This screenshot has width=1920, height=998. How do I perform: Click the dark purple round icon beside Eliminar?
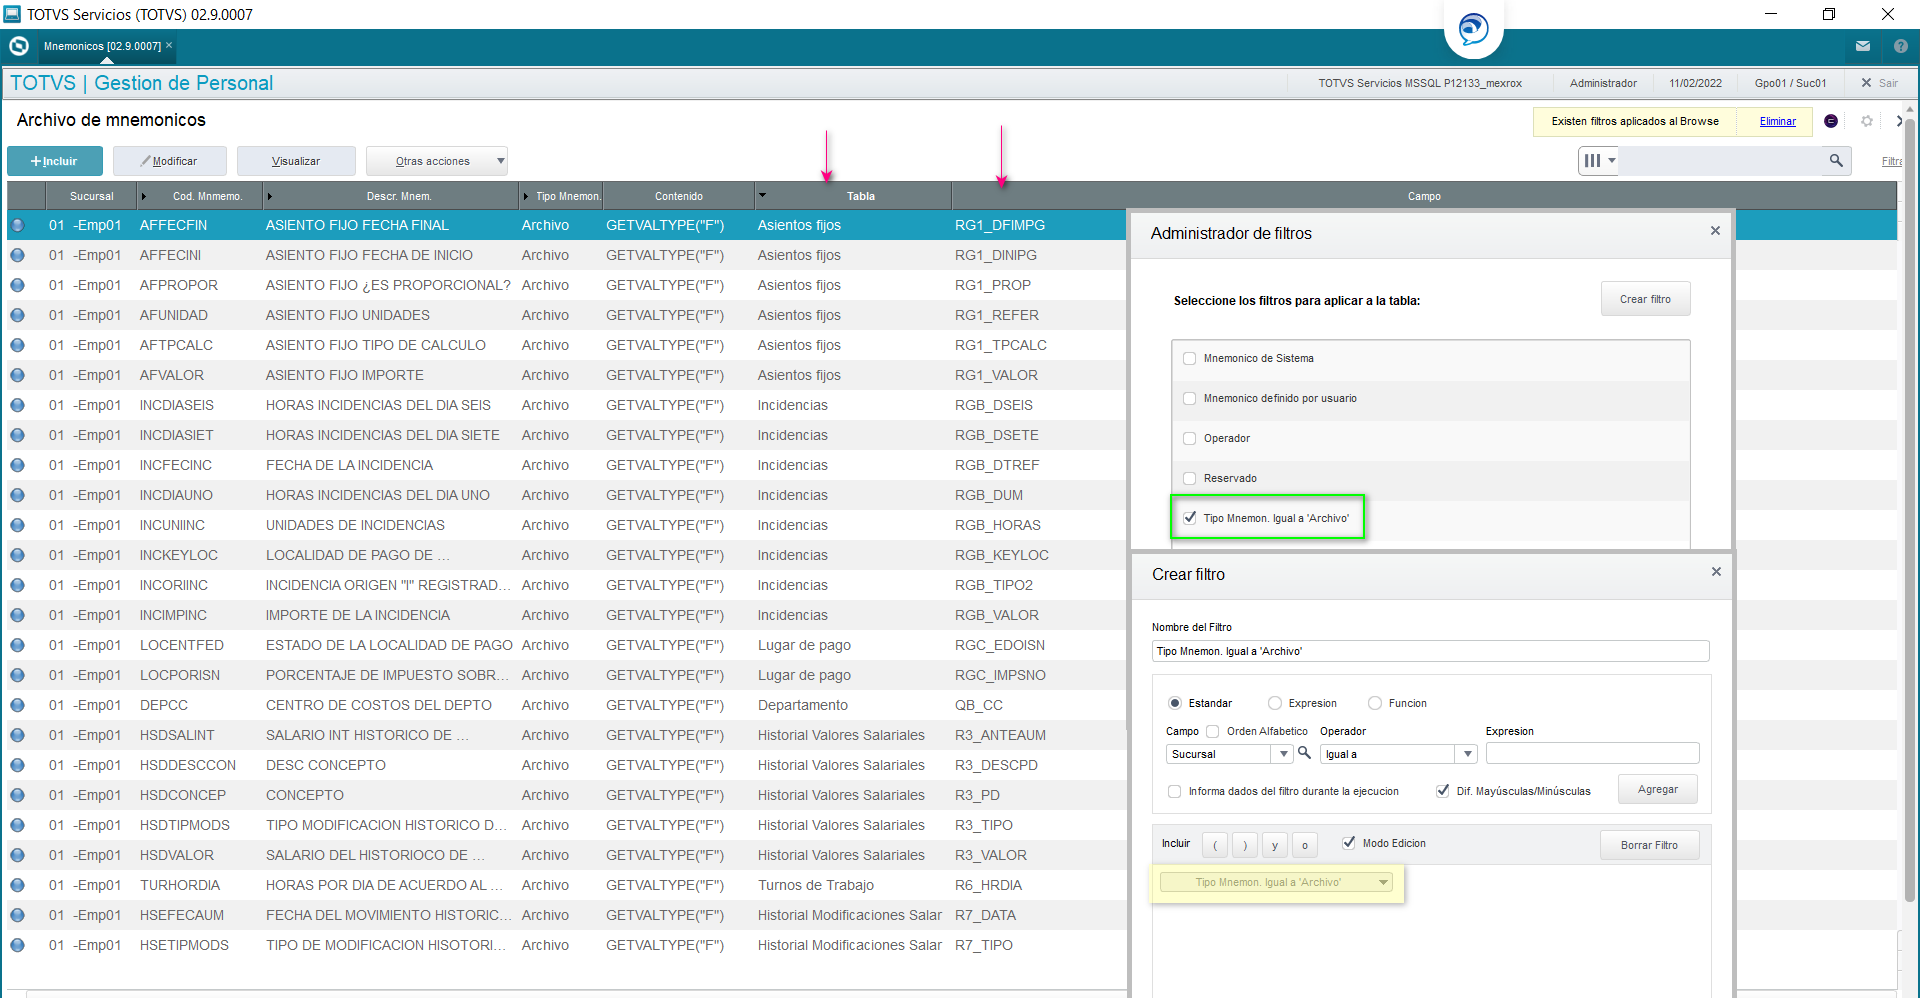pyautogui.click(x=1830, y=121)
